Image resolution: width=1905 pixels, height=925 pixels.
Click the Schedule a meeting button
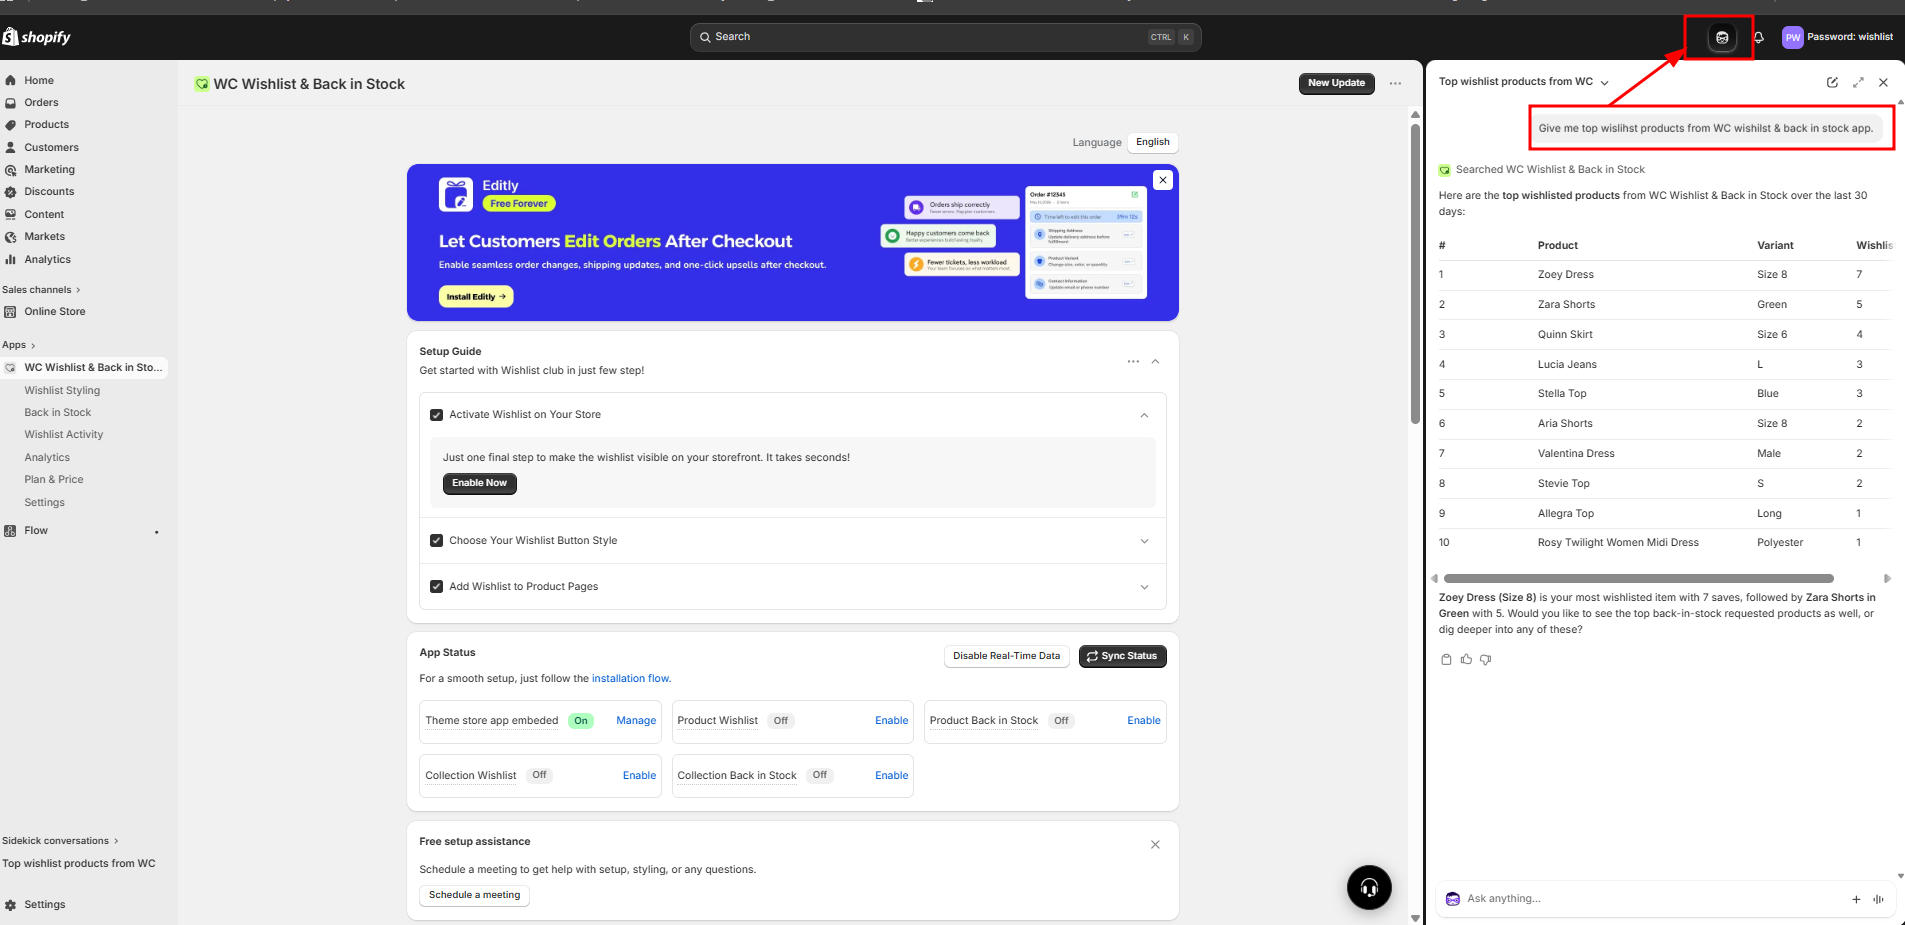pos(474,896)
